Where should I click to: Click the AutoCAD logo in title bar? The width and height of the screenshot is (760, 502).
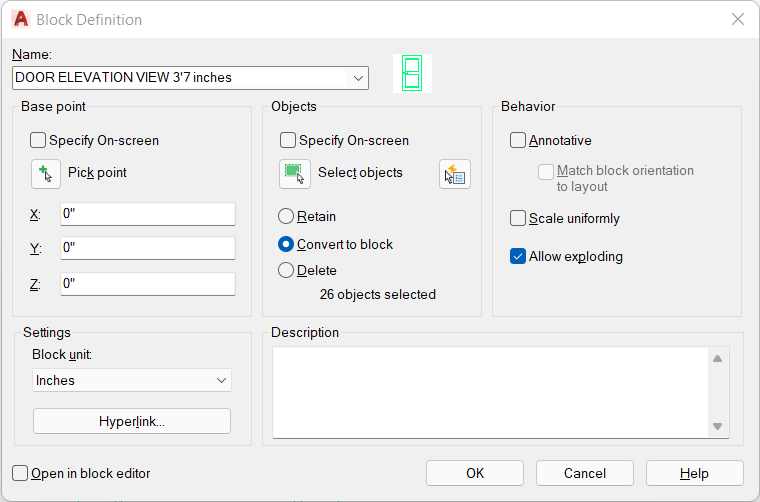pyautogui.click(x=21, y=19)
